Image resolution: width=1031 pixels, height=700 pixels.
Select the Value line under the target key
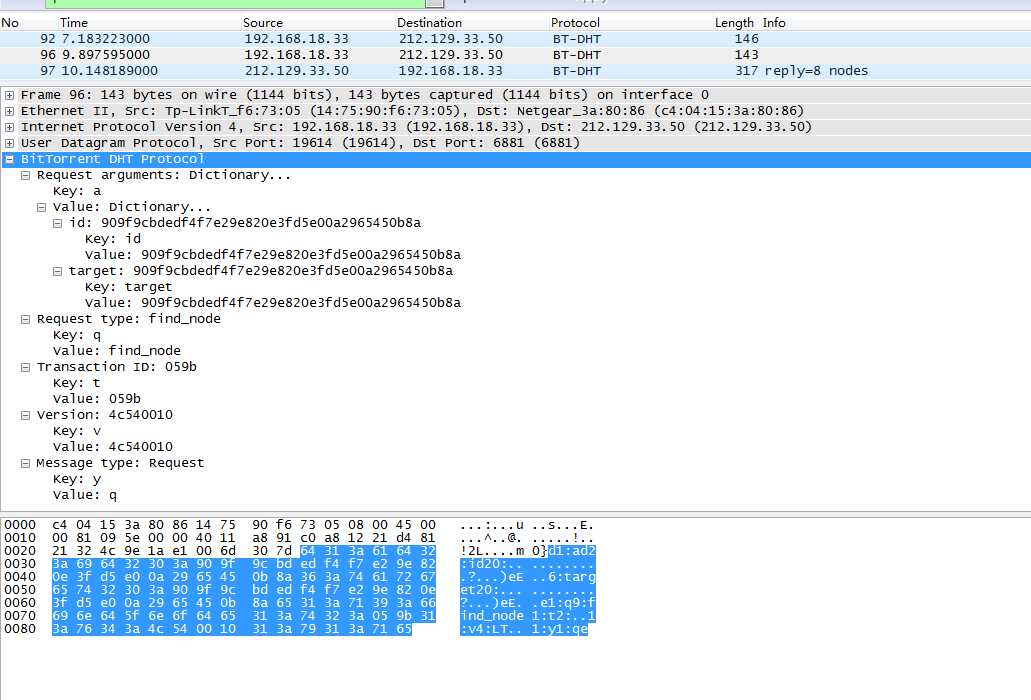[x=273, y=303]
